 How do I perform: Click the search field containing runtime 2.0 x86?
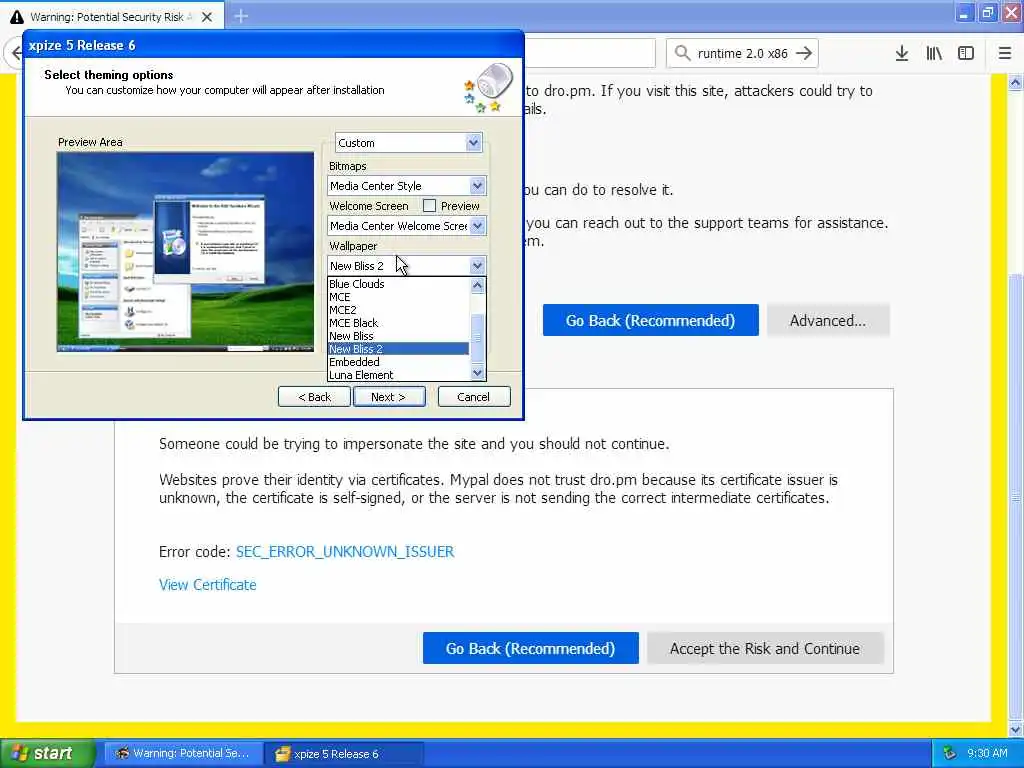[742, 54]
